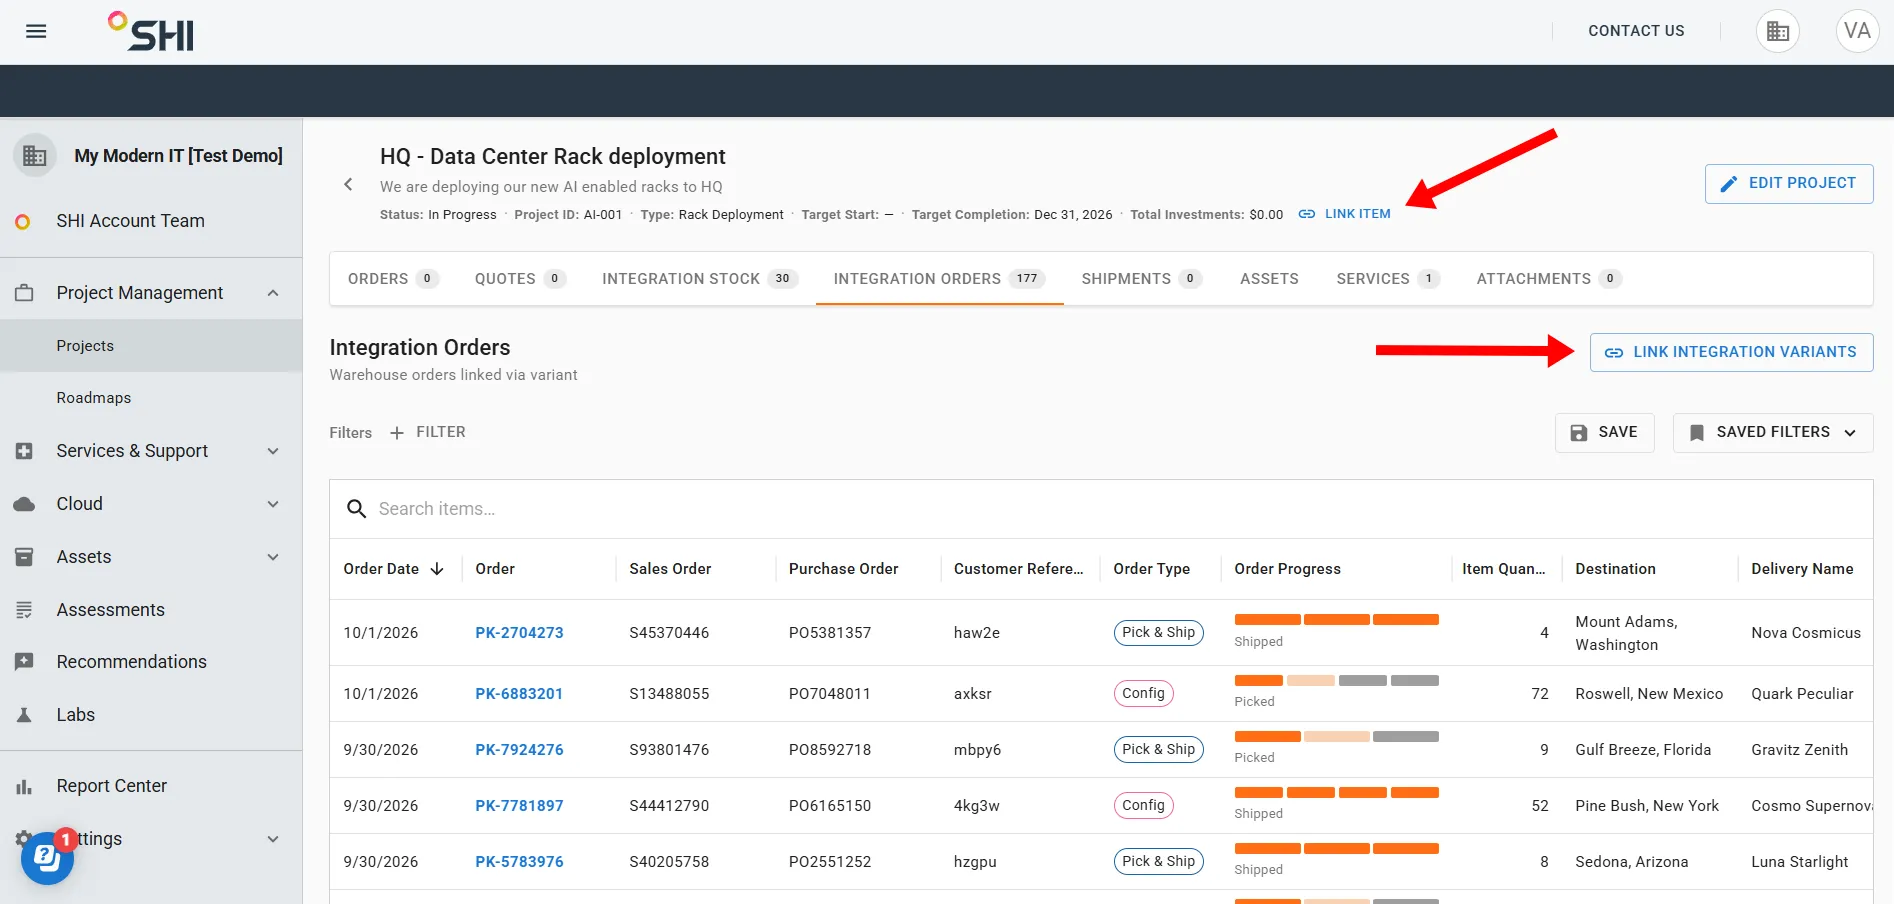This screenshot has height=904, width=1894.
Task: Select Projects in the sidebar
Action: pyautogui.click(x=151, y=346)
